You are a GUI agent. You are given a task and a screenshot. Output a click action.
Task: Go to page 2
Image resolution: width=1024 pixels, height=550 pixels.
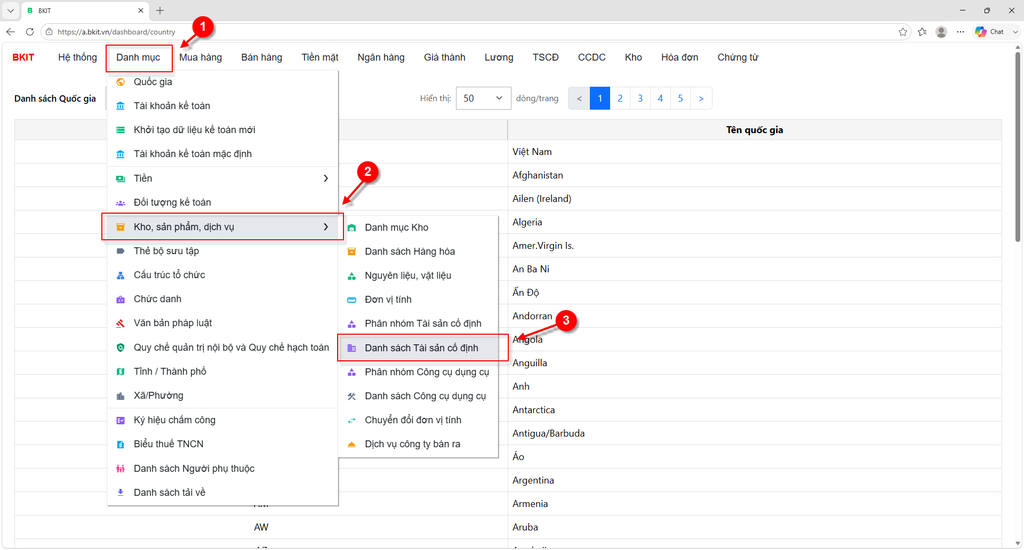[x=620, y=99]
